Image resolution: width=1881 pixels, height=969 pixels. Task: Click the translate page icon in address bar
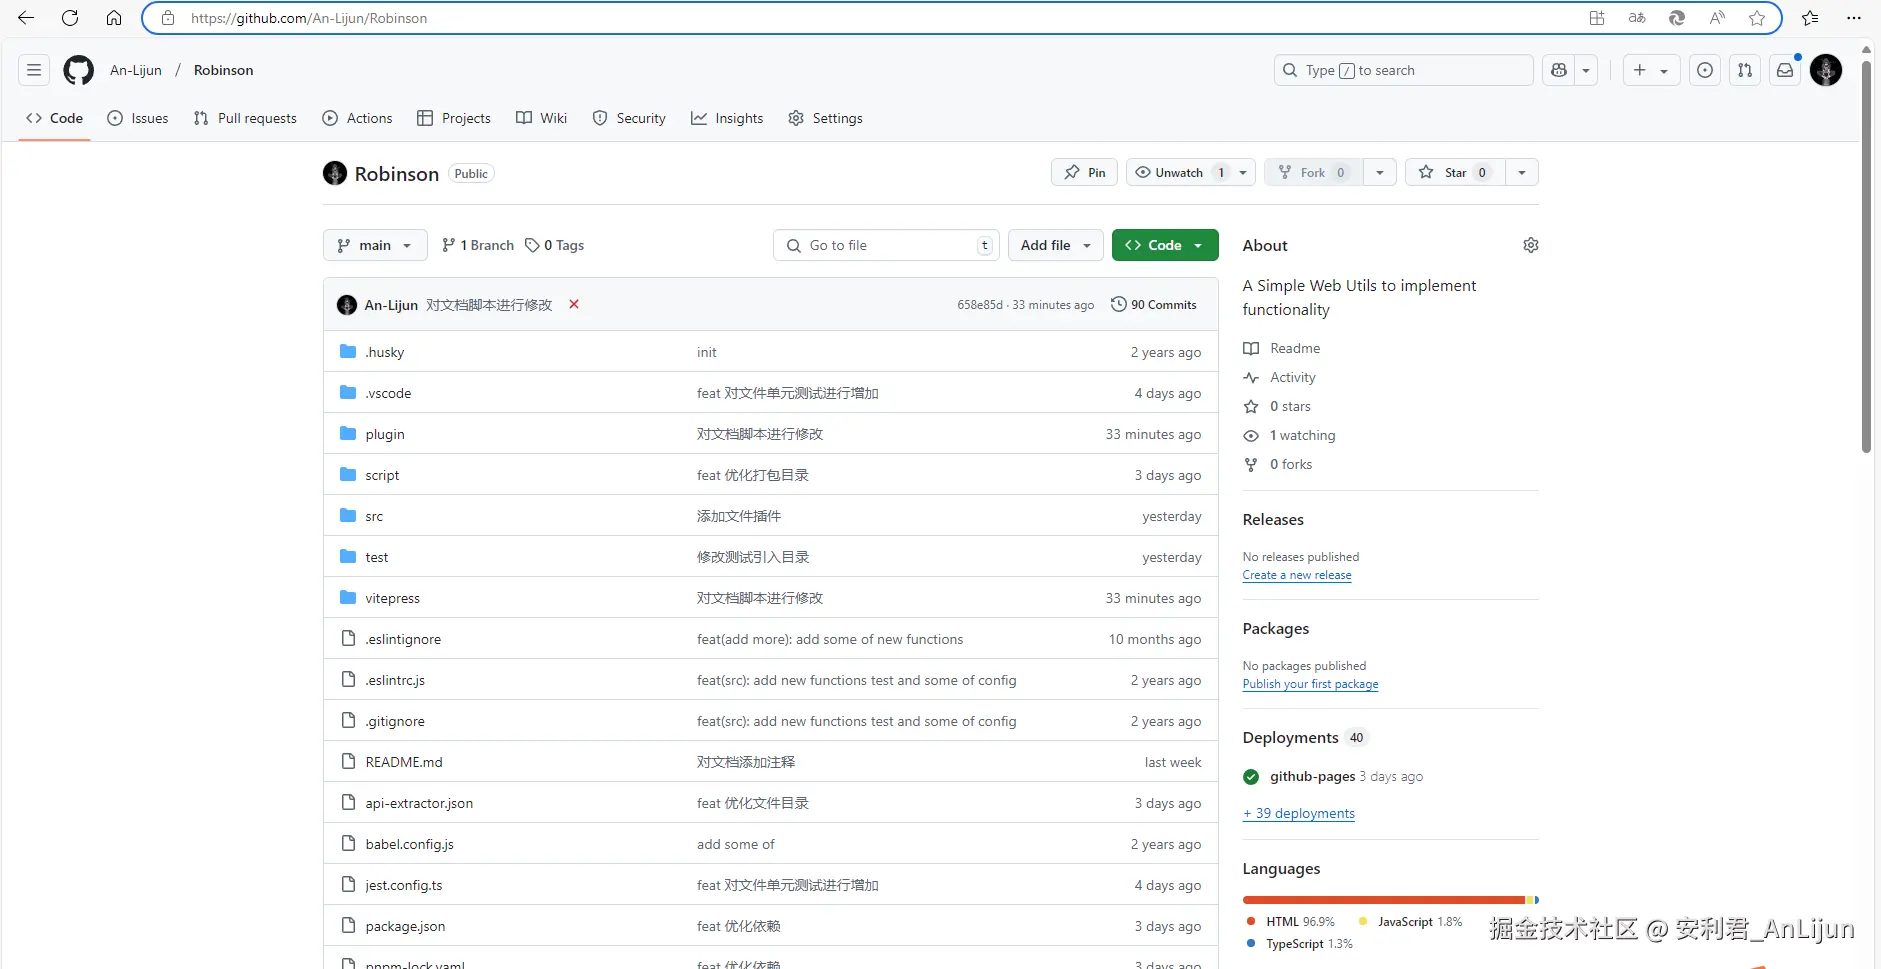point(1637,18)
